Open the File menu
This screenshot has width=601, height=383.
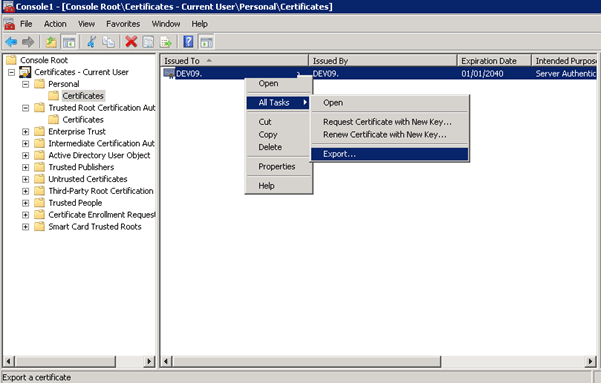[26, 24]
